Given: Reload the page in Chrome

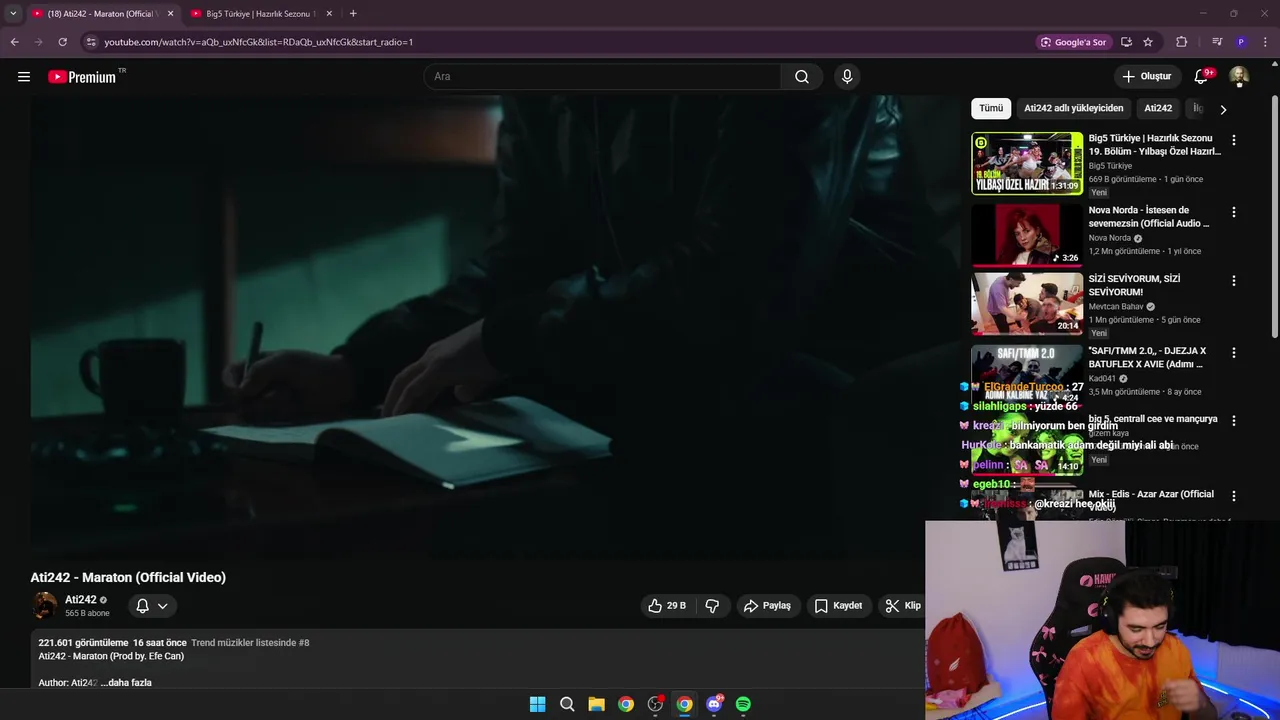Looking at the screenshot, I should pos(62,42).
